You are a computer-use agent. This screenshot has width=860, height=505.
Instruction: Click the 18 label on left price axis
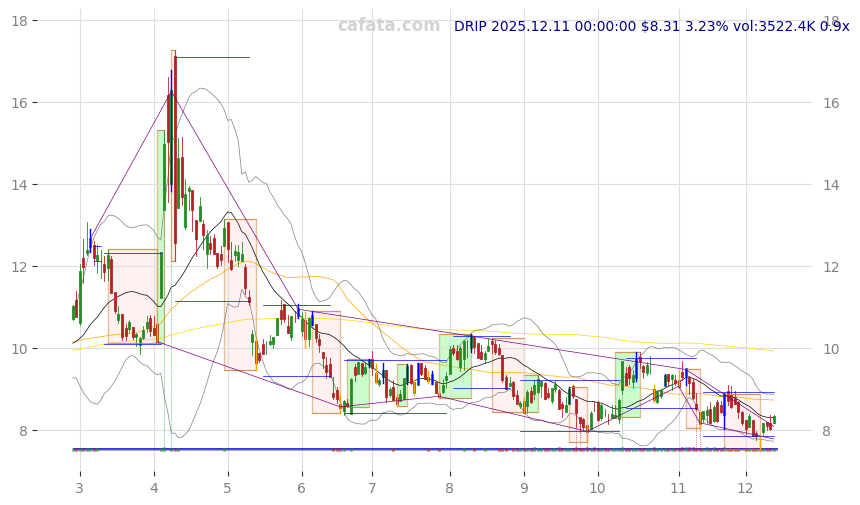31,21
